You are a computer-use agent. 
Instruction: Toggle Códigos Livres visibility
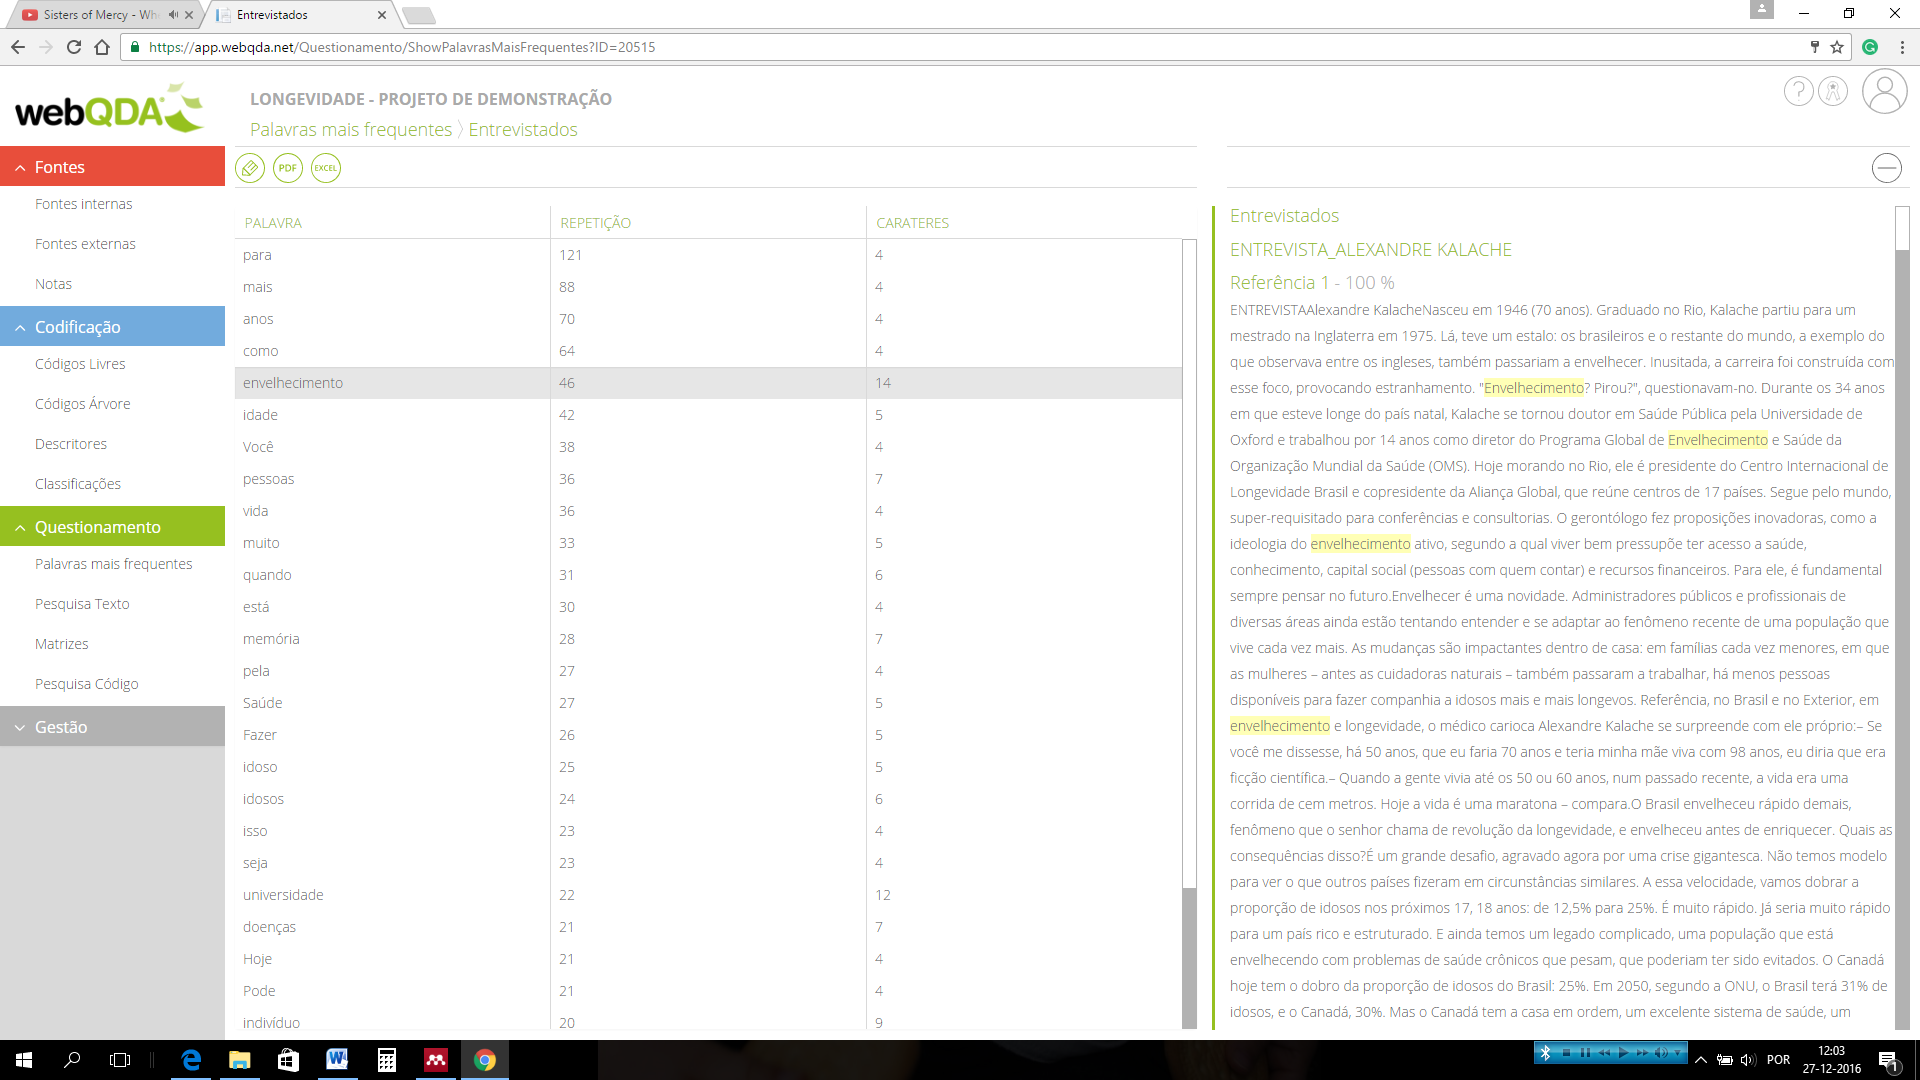(80, 364)
